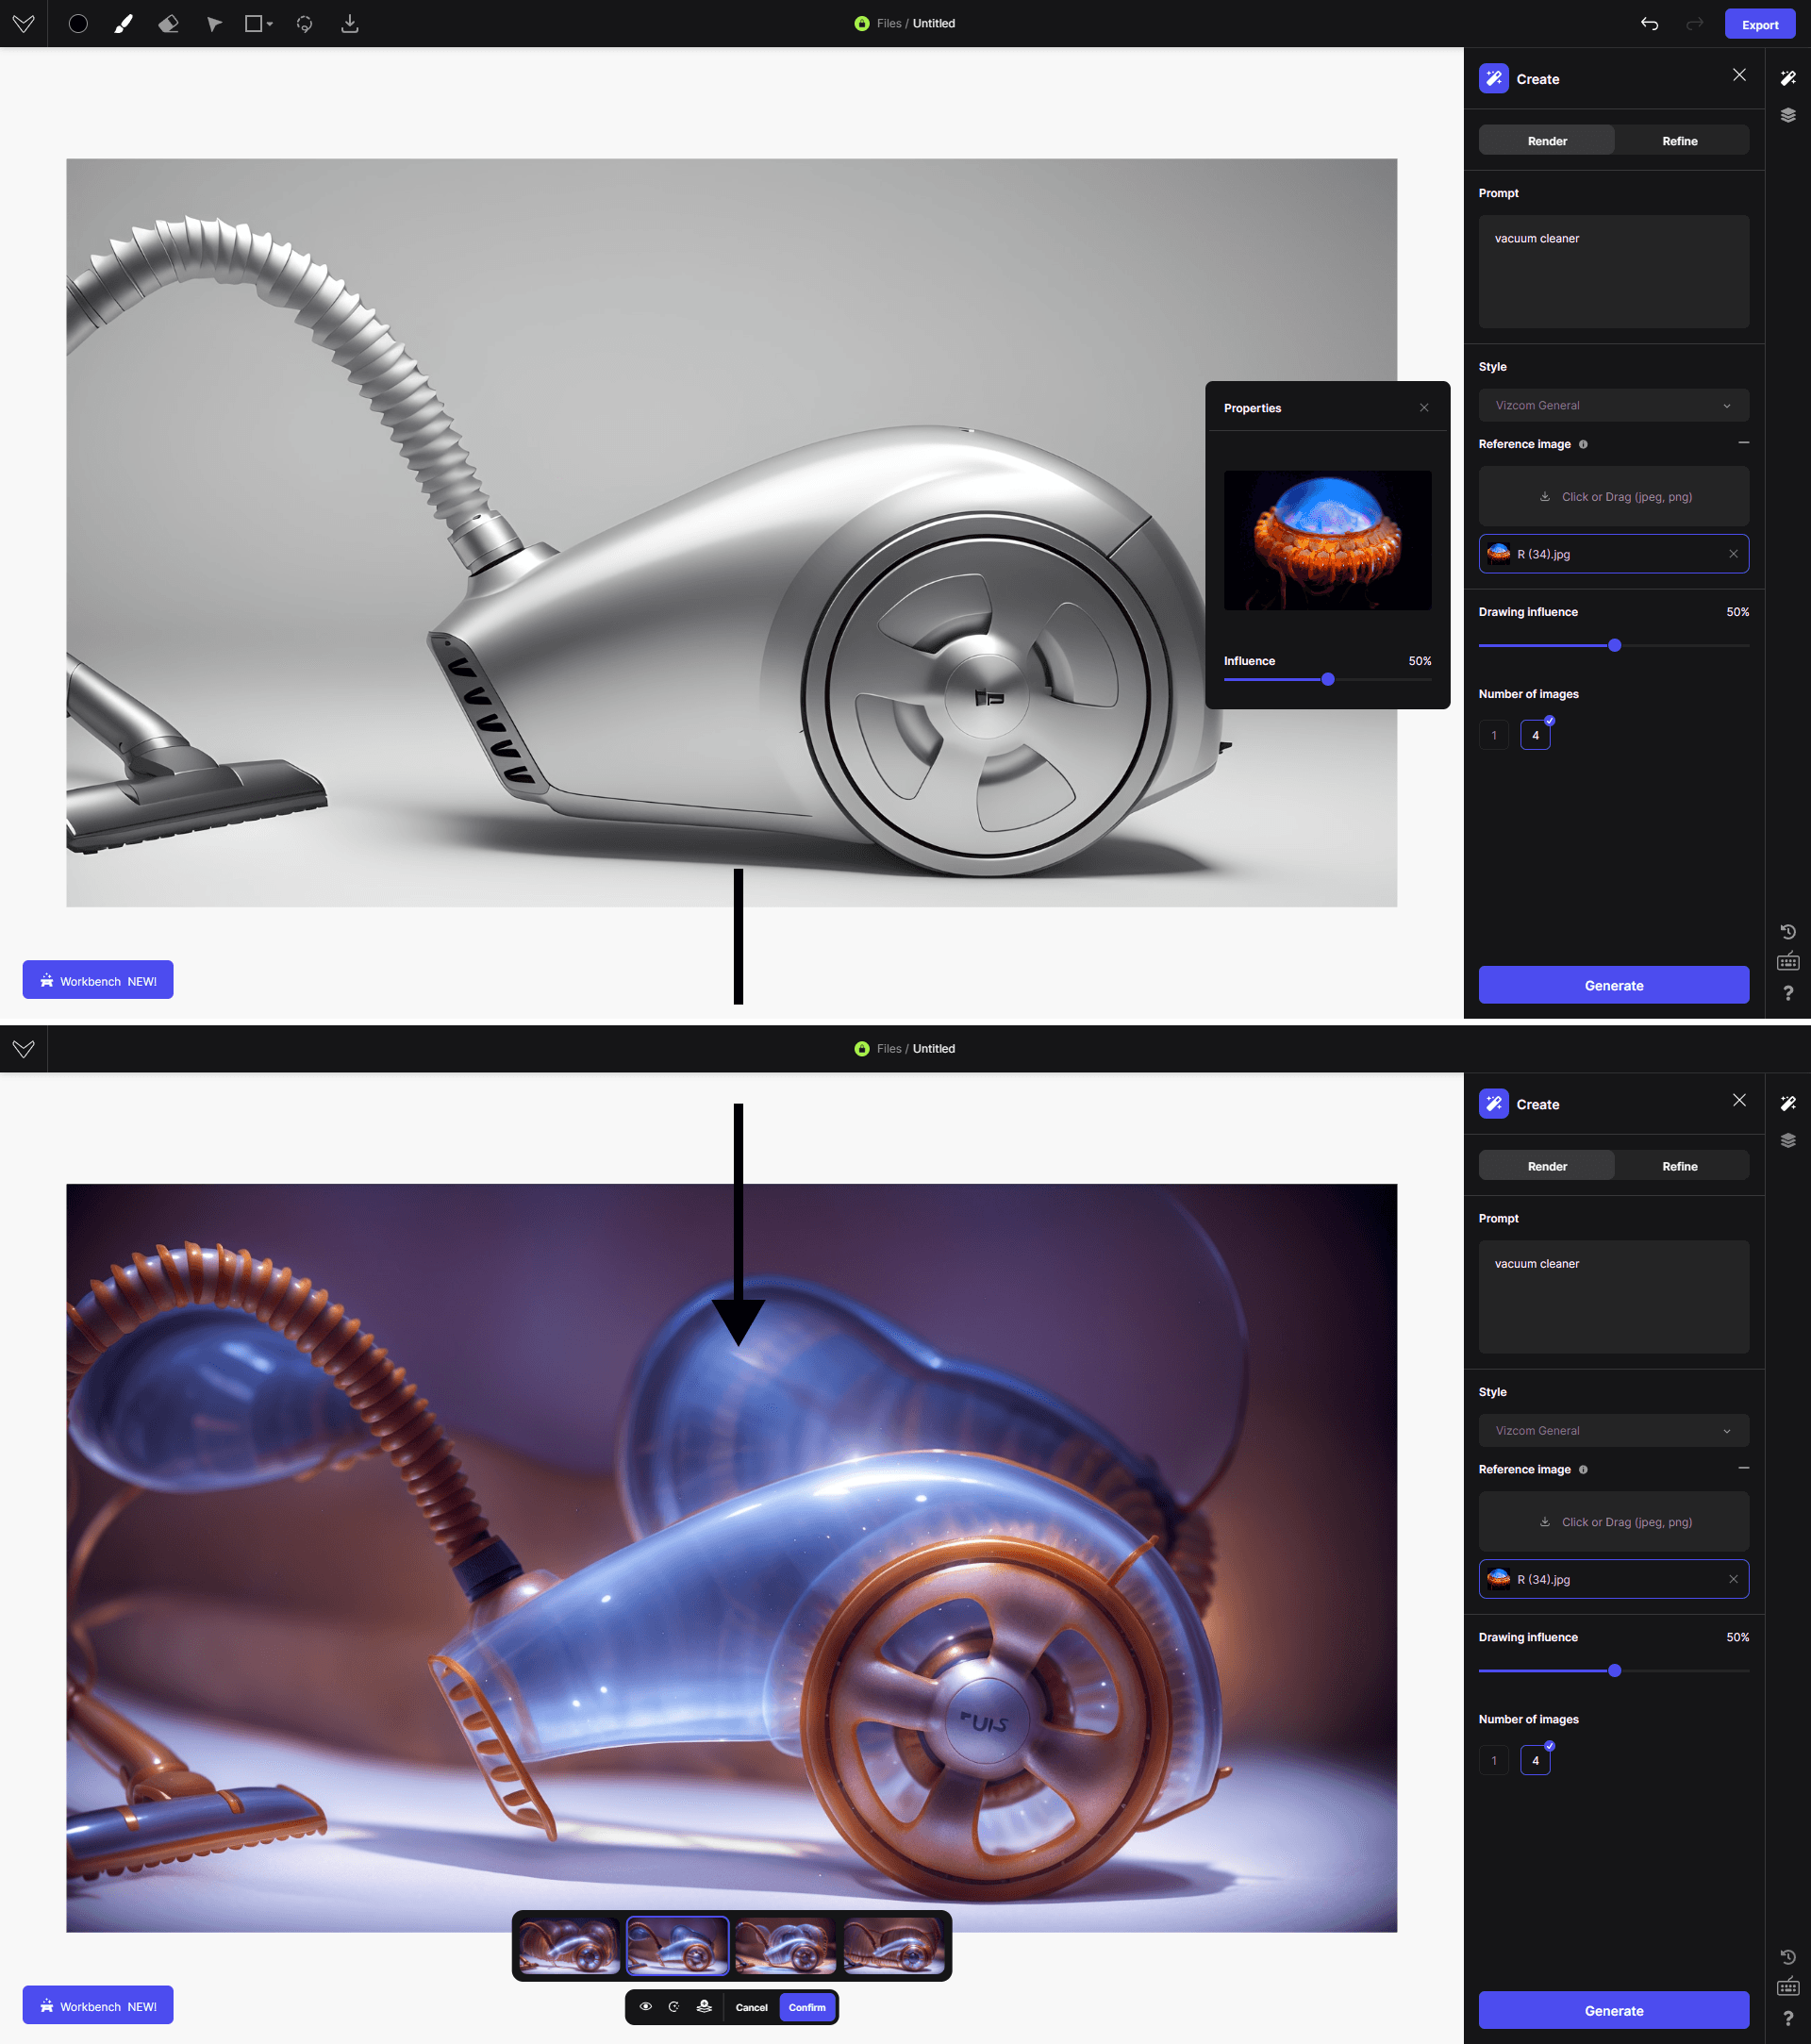Open the Shape tool
This screenshot has height=2044, width=1811.
pos(256,23)
